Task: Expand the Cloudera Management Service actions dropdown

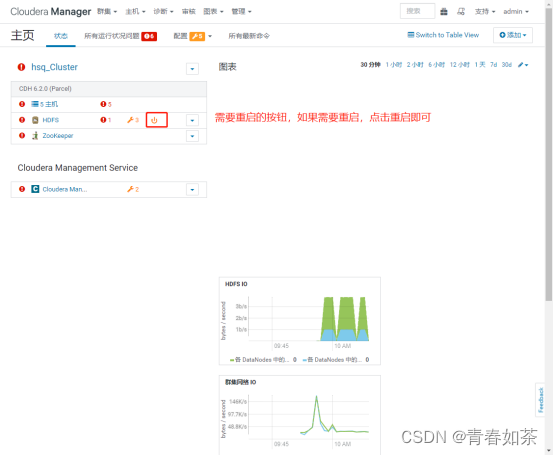Action: click(192, 189)
